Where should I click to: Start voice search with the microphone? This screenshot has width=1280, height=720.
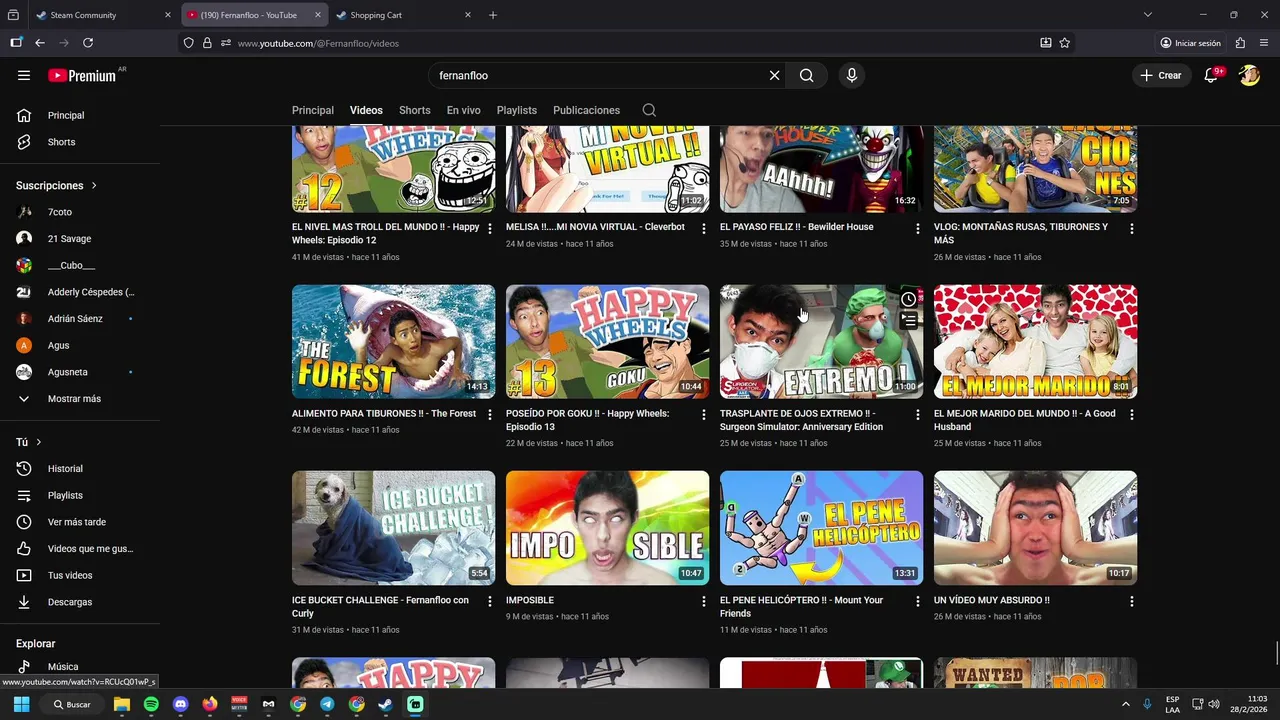tap(851, 75)
